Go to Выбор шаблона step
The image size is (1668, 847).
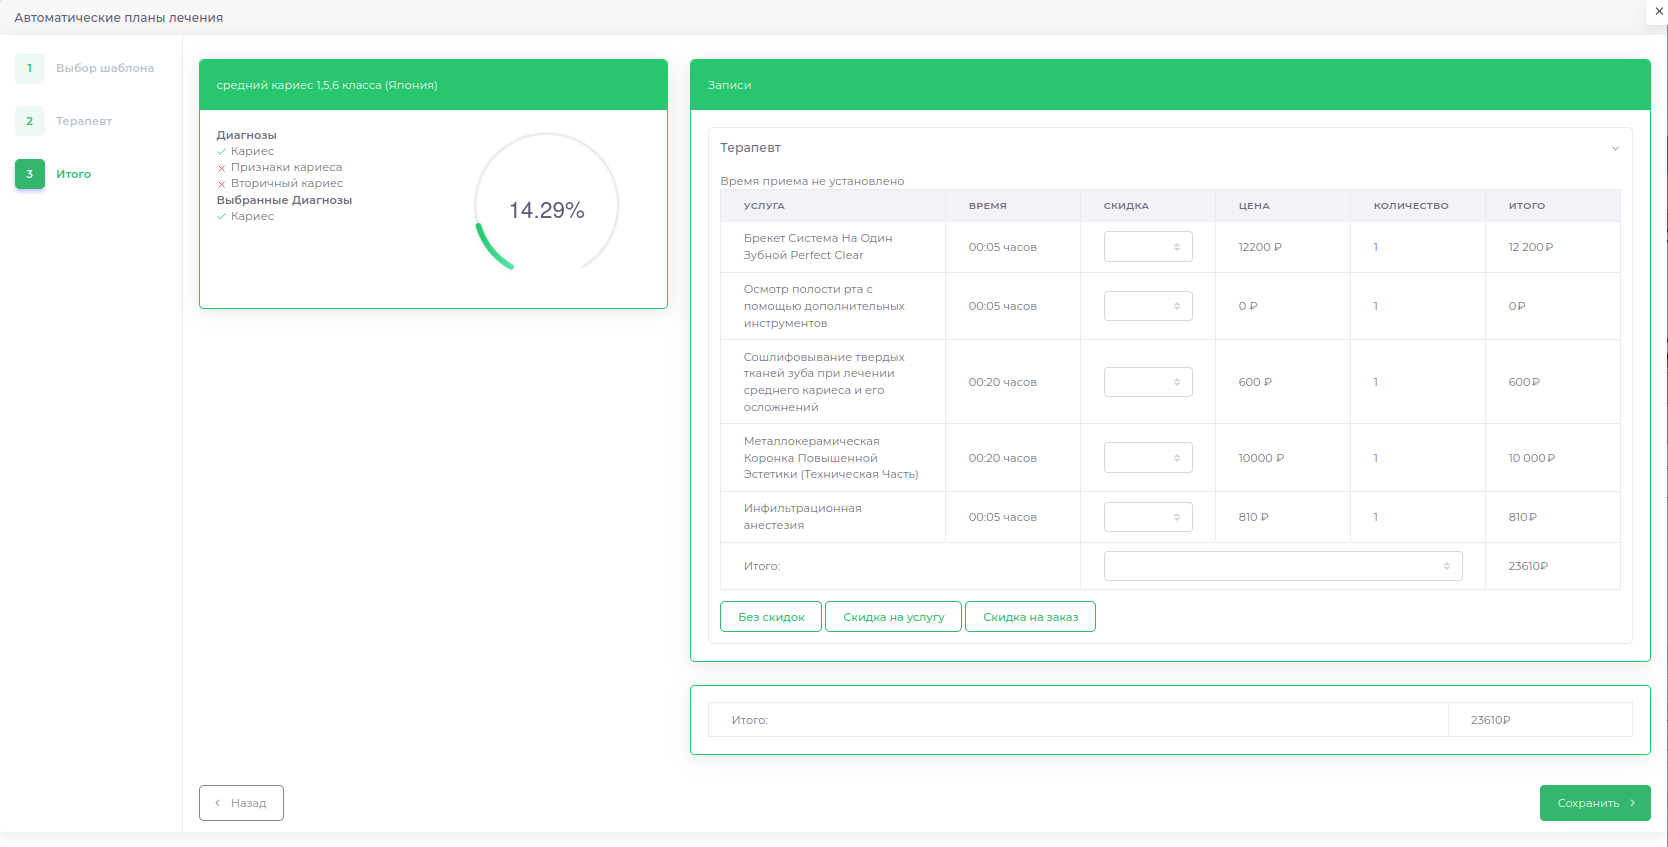pos(104,68)
